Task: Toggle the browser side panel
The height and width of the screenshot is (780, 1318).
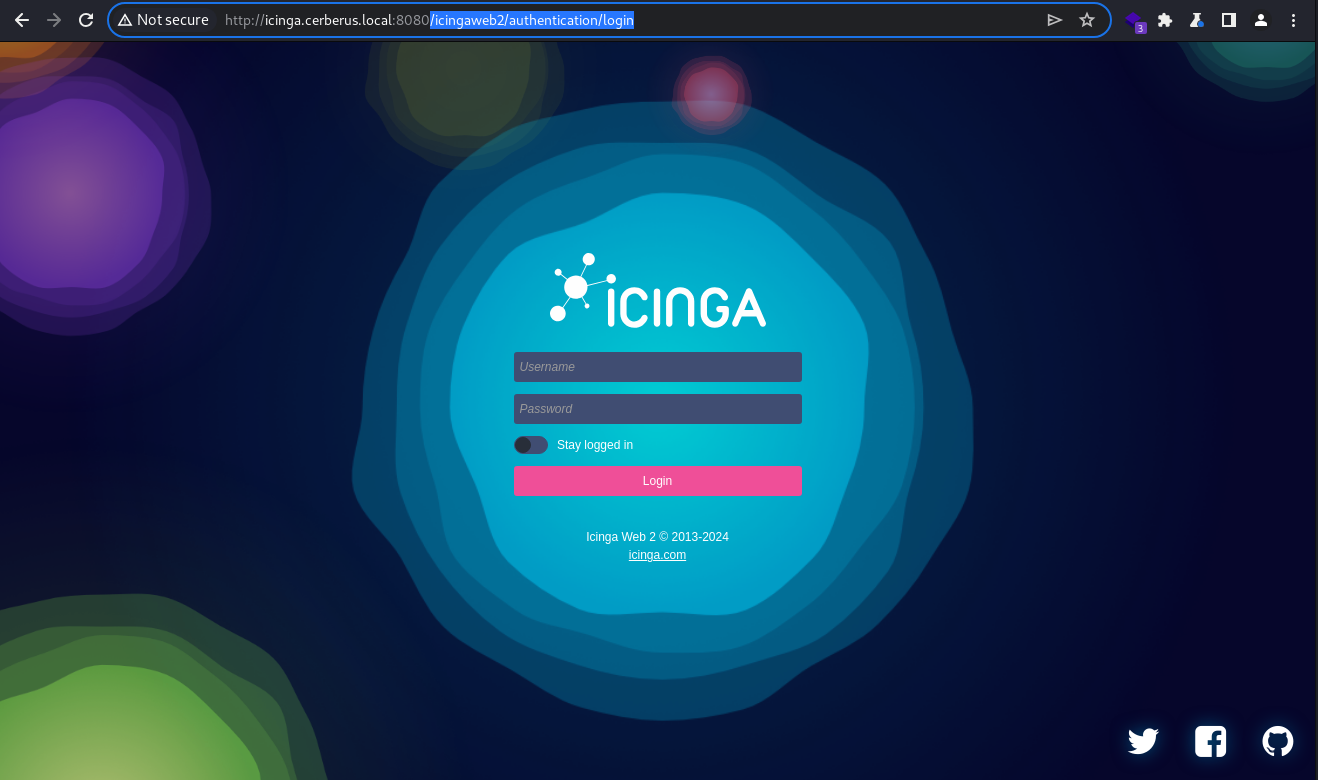Action: point(1229,20)
